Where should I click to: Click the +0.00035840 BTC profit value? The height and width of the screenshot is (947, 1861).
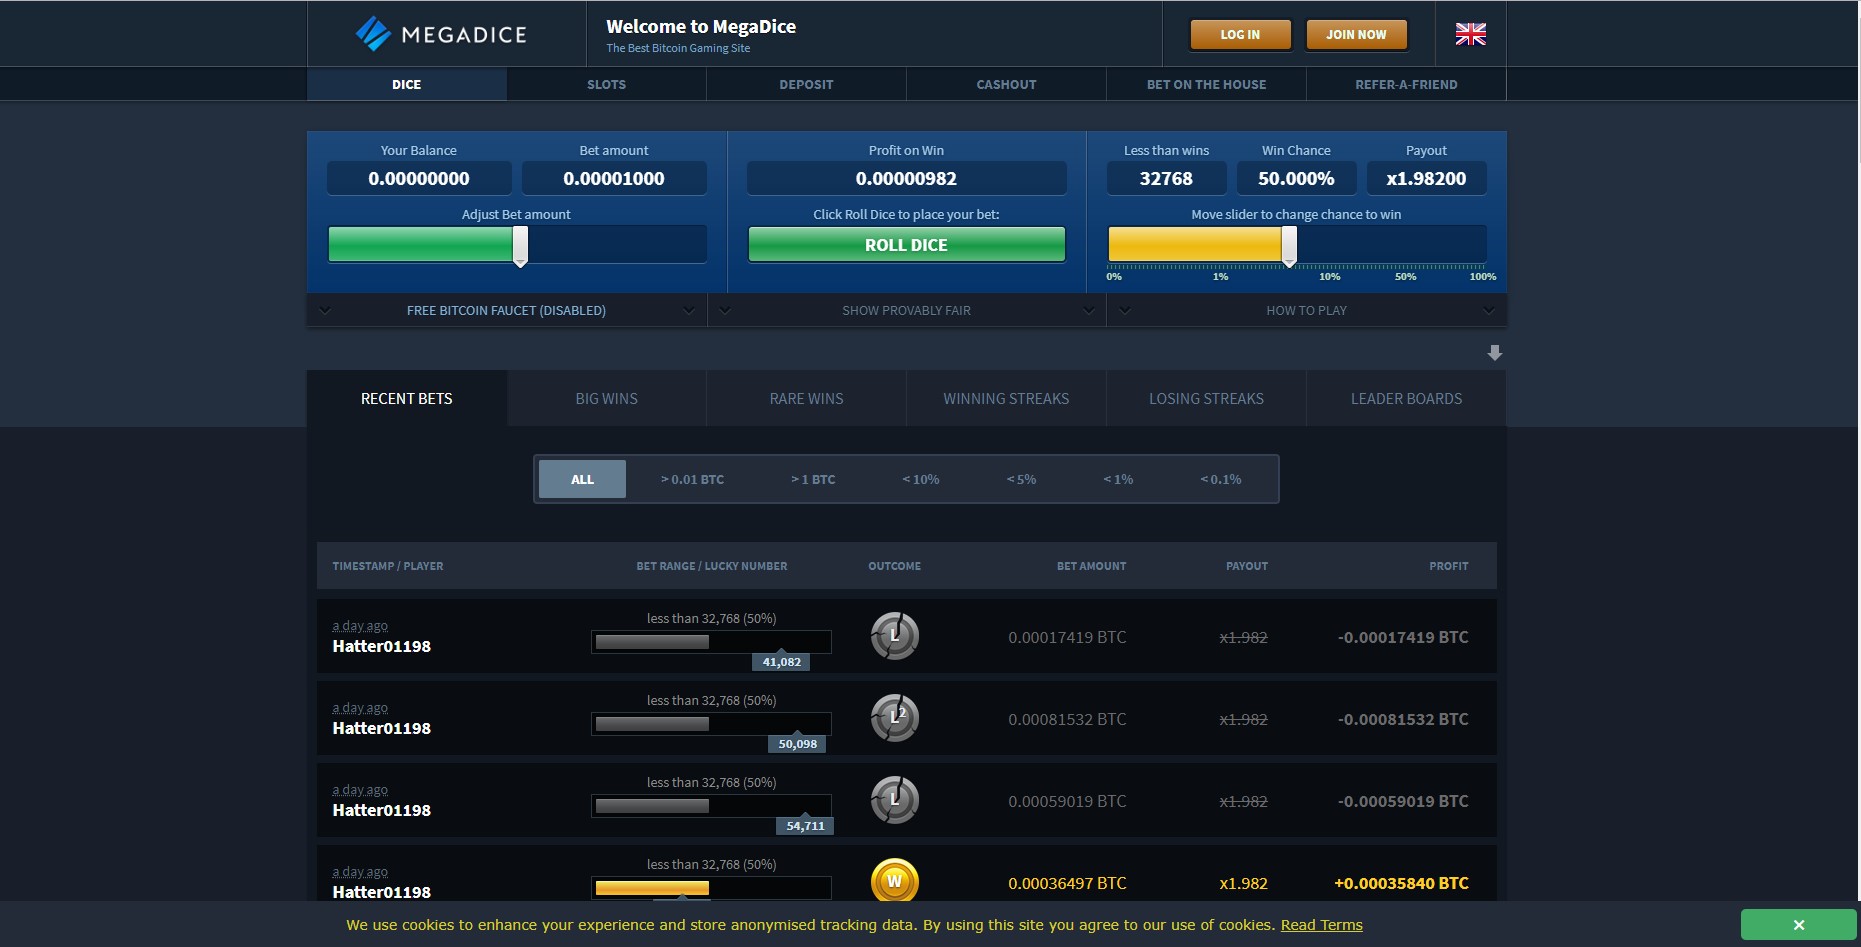coord(1401,884)
